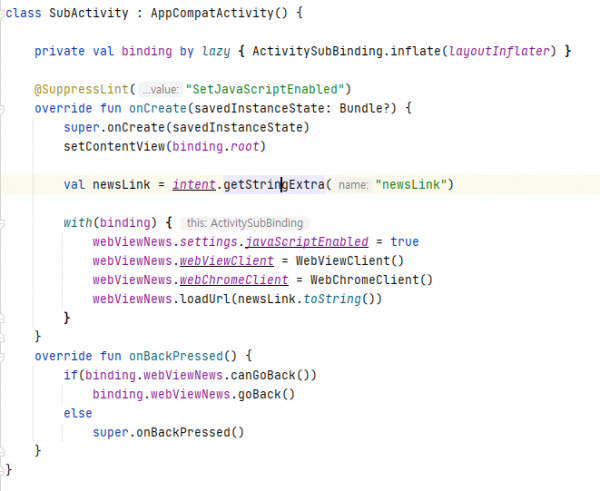The width and height of the screenshot is (600, 491).
Task: Click the with keyword
Action: tap(78, 223)
